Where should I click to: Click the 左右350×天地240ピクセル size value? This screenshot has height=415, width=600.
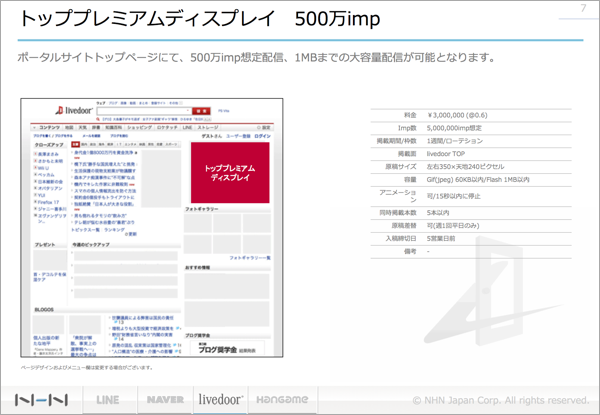coord(465,167)
